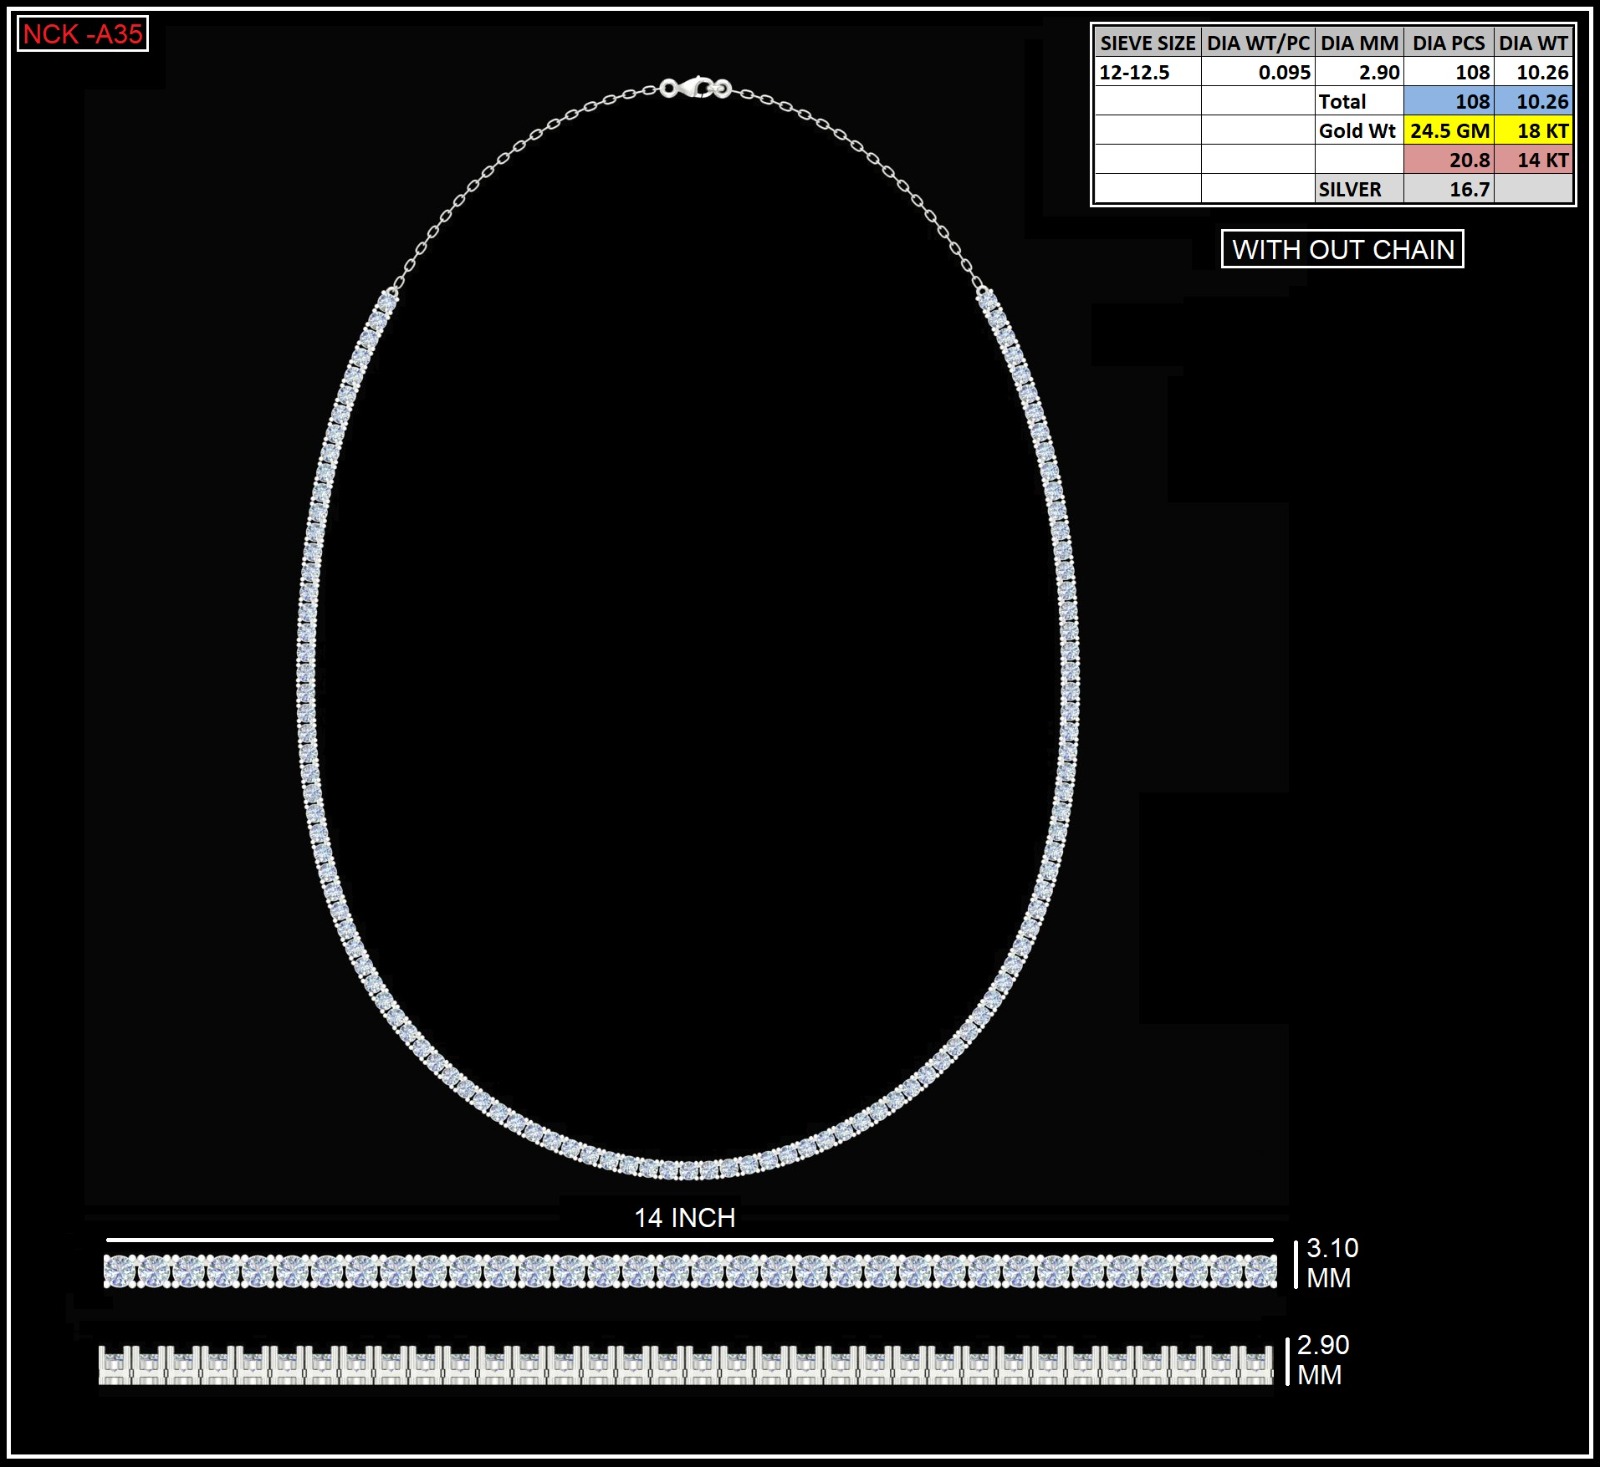Click the 2.90 MM height dimension label

pos(1322,1360)
